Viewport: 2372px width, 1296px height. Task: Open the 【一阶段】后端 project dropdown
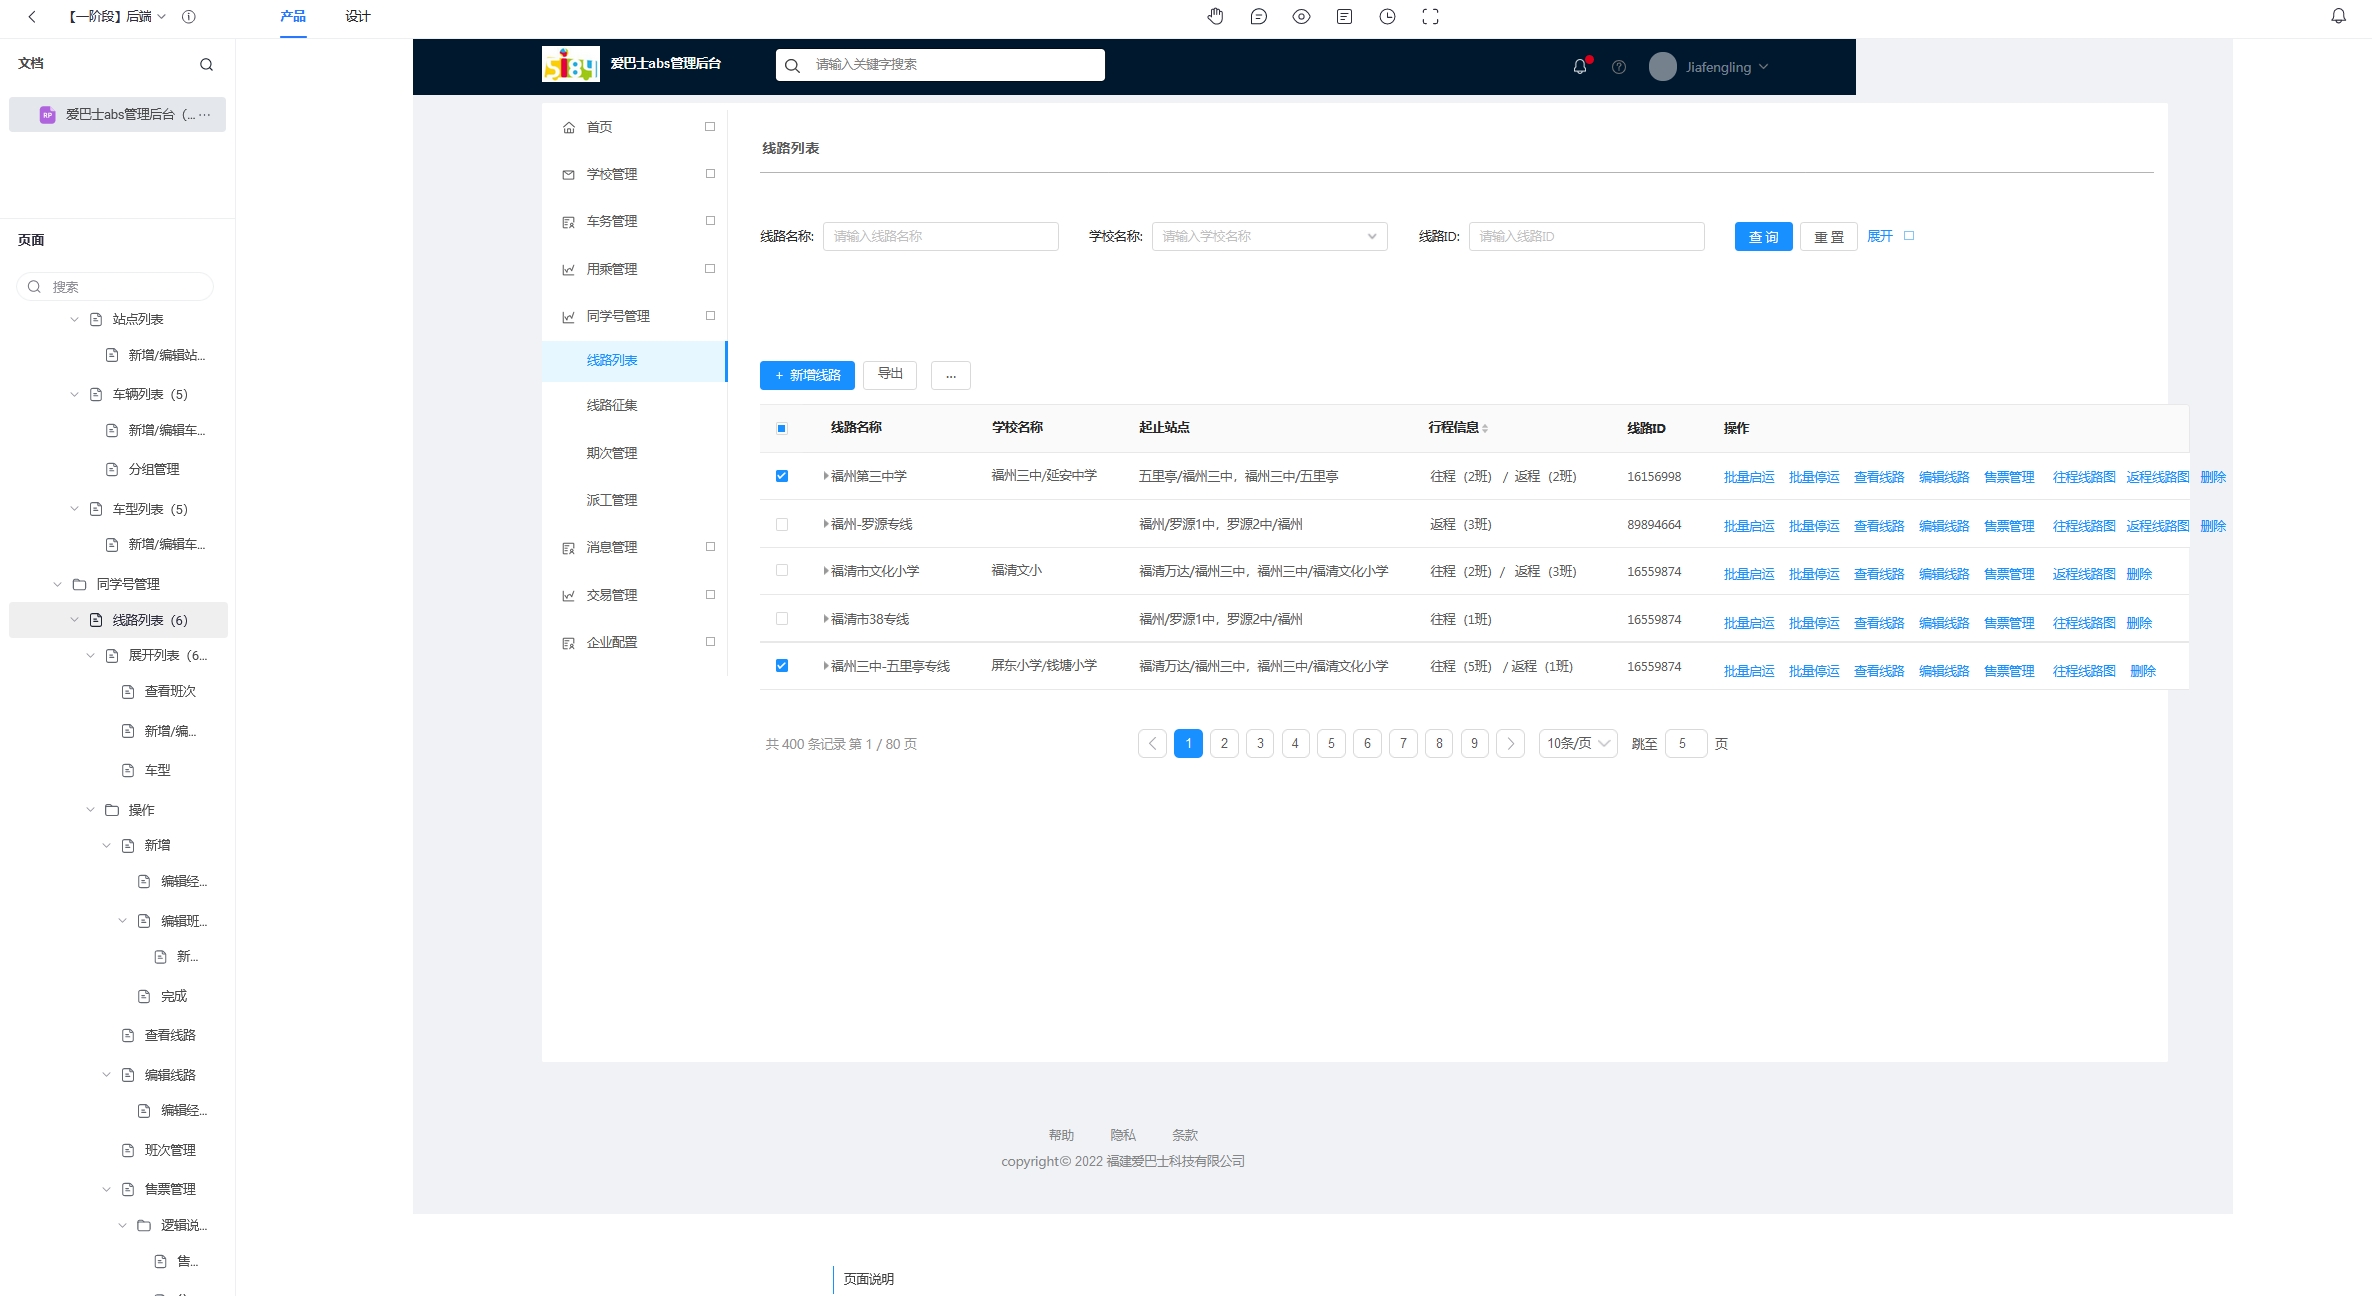(117, 16)
